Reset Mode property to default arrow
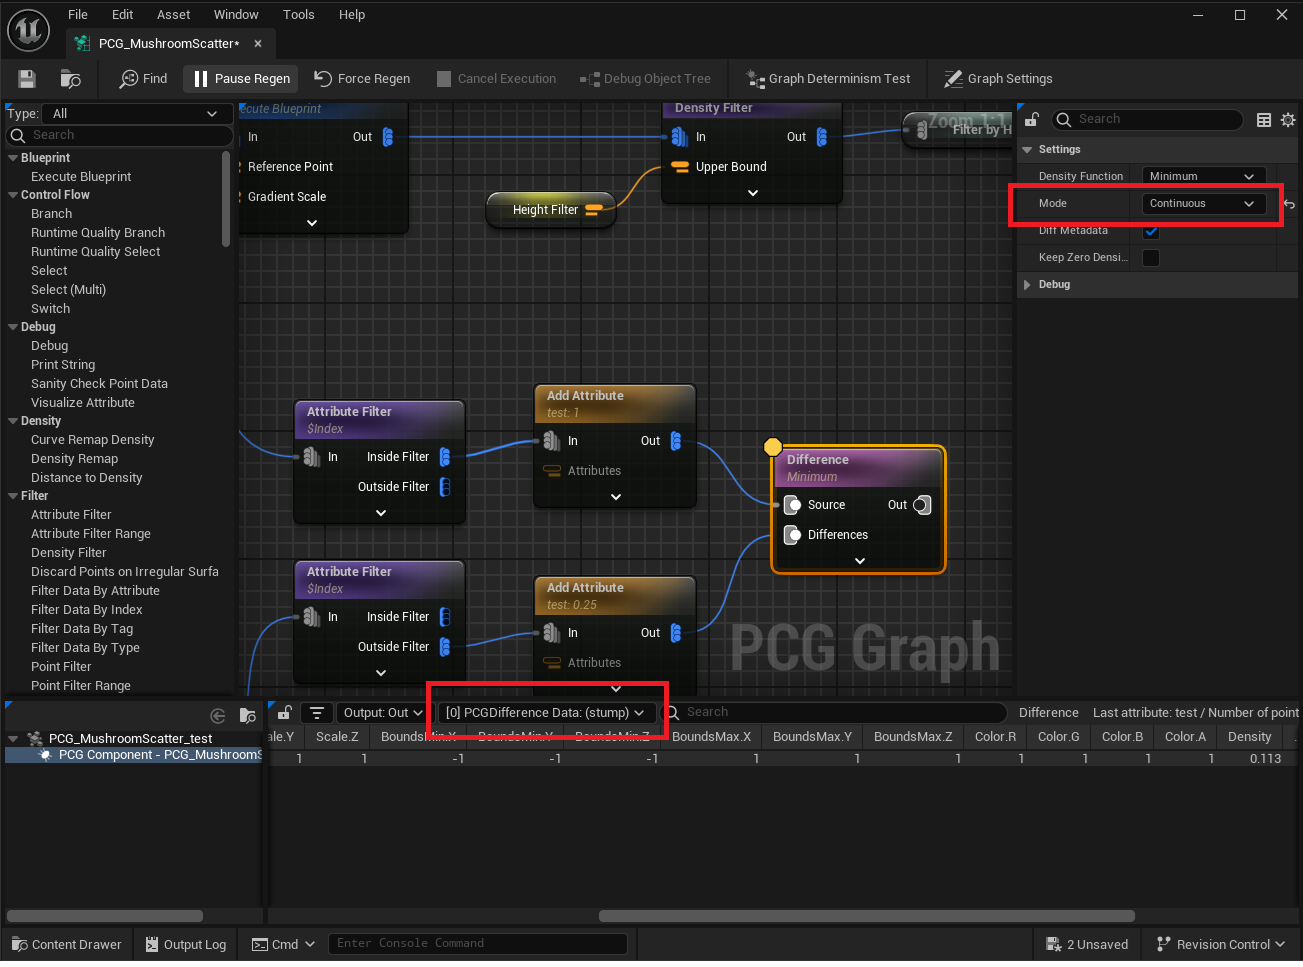 [1289, 204]
